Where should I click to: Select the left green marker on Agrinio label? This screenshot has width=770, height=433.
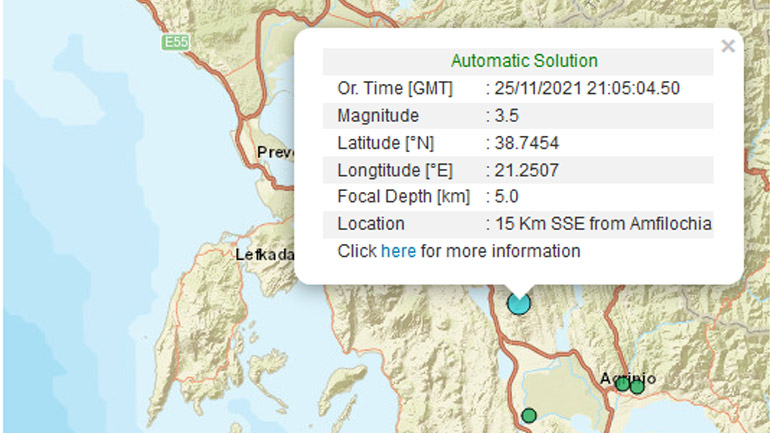622,384
